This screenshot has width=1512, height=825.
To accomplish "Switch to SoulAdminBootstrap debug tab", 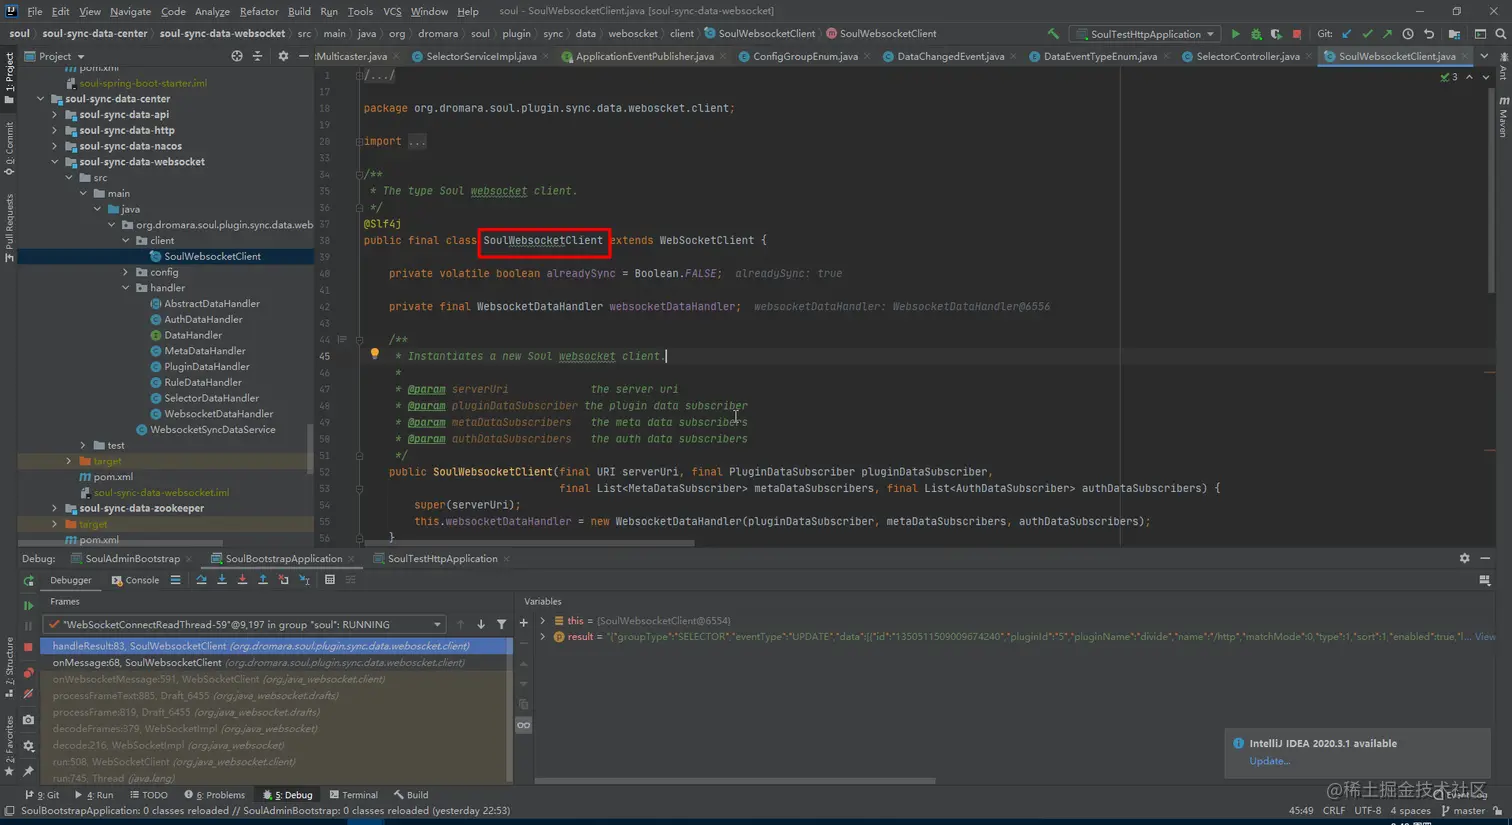I will [x=132, y=559].
